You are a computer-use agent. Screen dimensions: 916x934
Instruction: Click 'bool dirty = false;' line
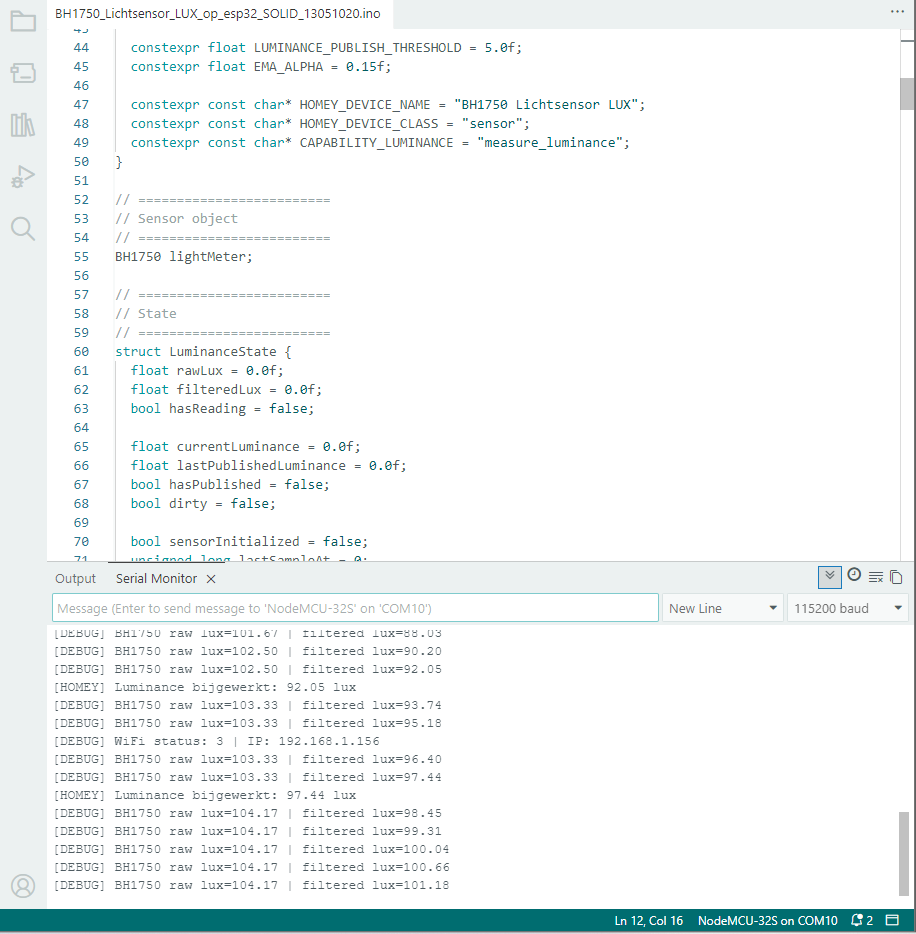point(203,504)
